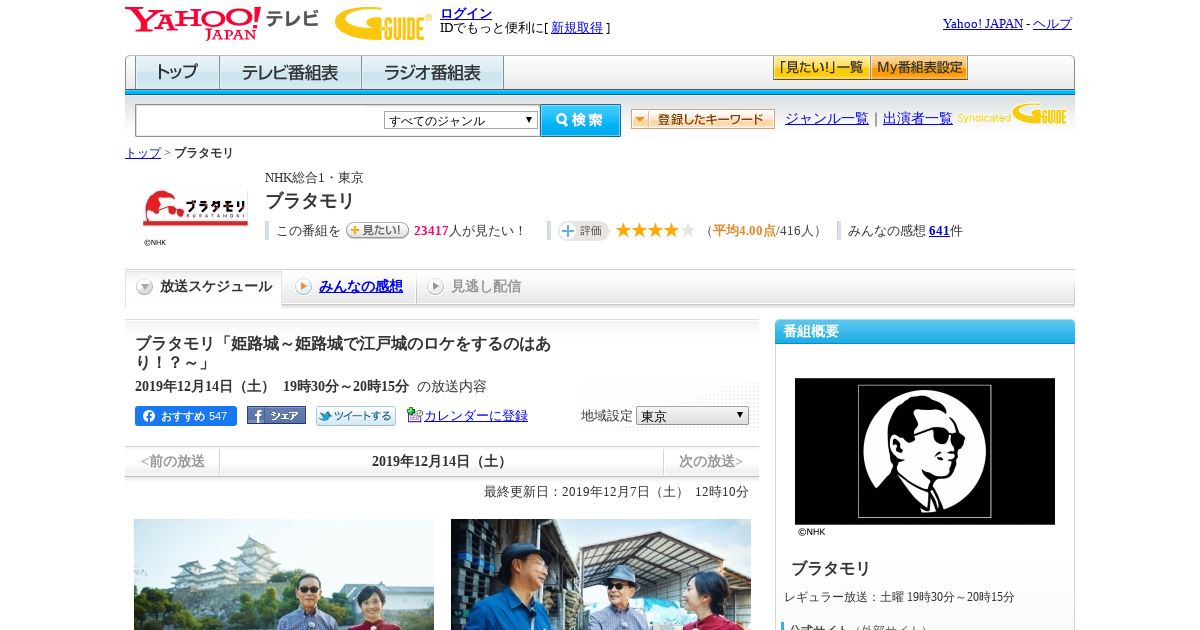Click the Facebook おすすめ 547 button

coord(186,416)
